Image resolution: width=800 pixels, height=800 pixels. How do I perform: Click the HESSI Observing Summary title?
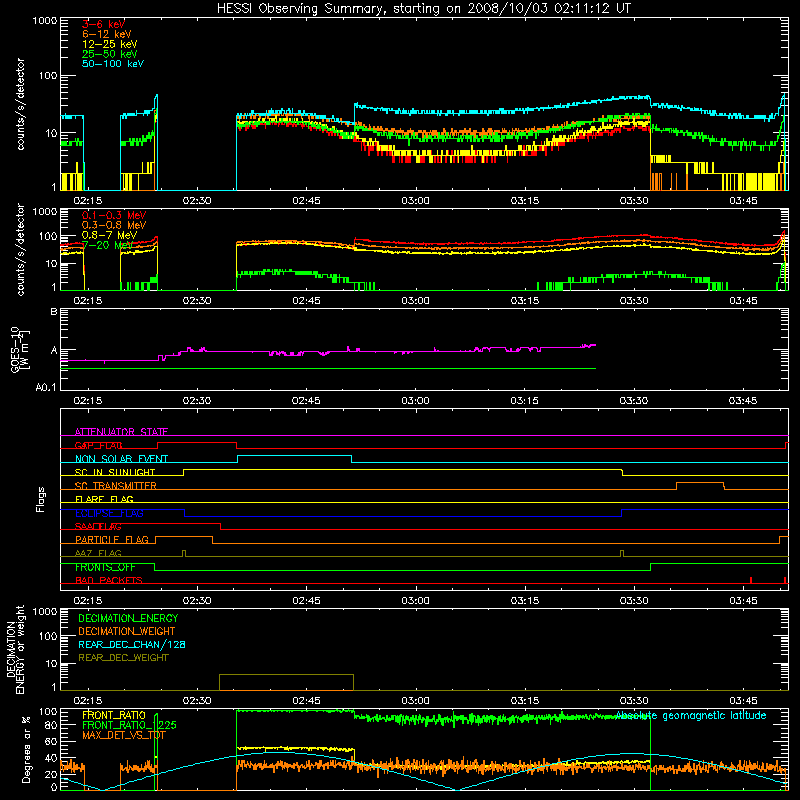coord(423,9)
